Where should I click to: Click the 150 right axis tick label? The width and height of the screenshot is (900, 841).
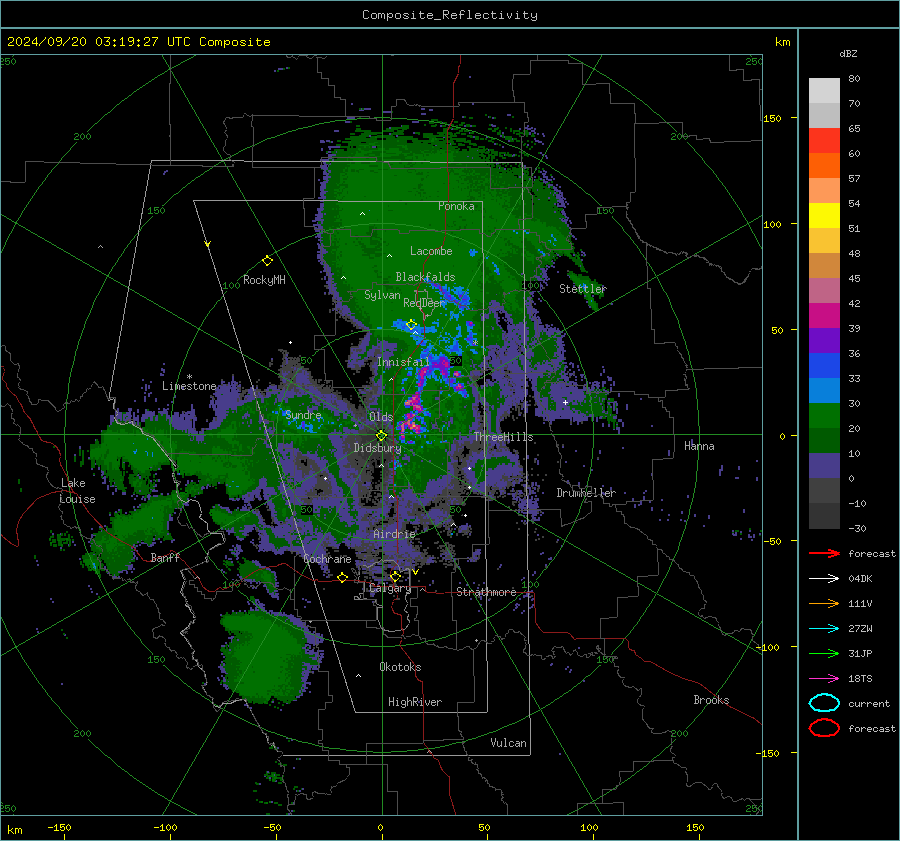click(772, 118)
